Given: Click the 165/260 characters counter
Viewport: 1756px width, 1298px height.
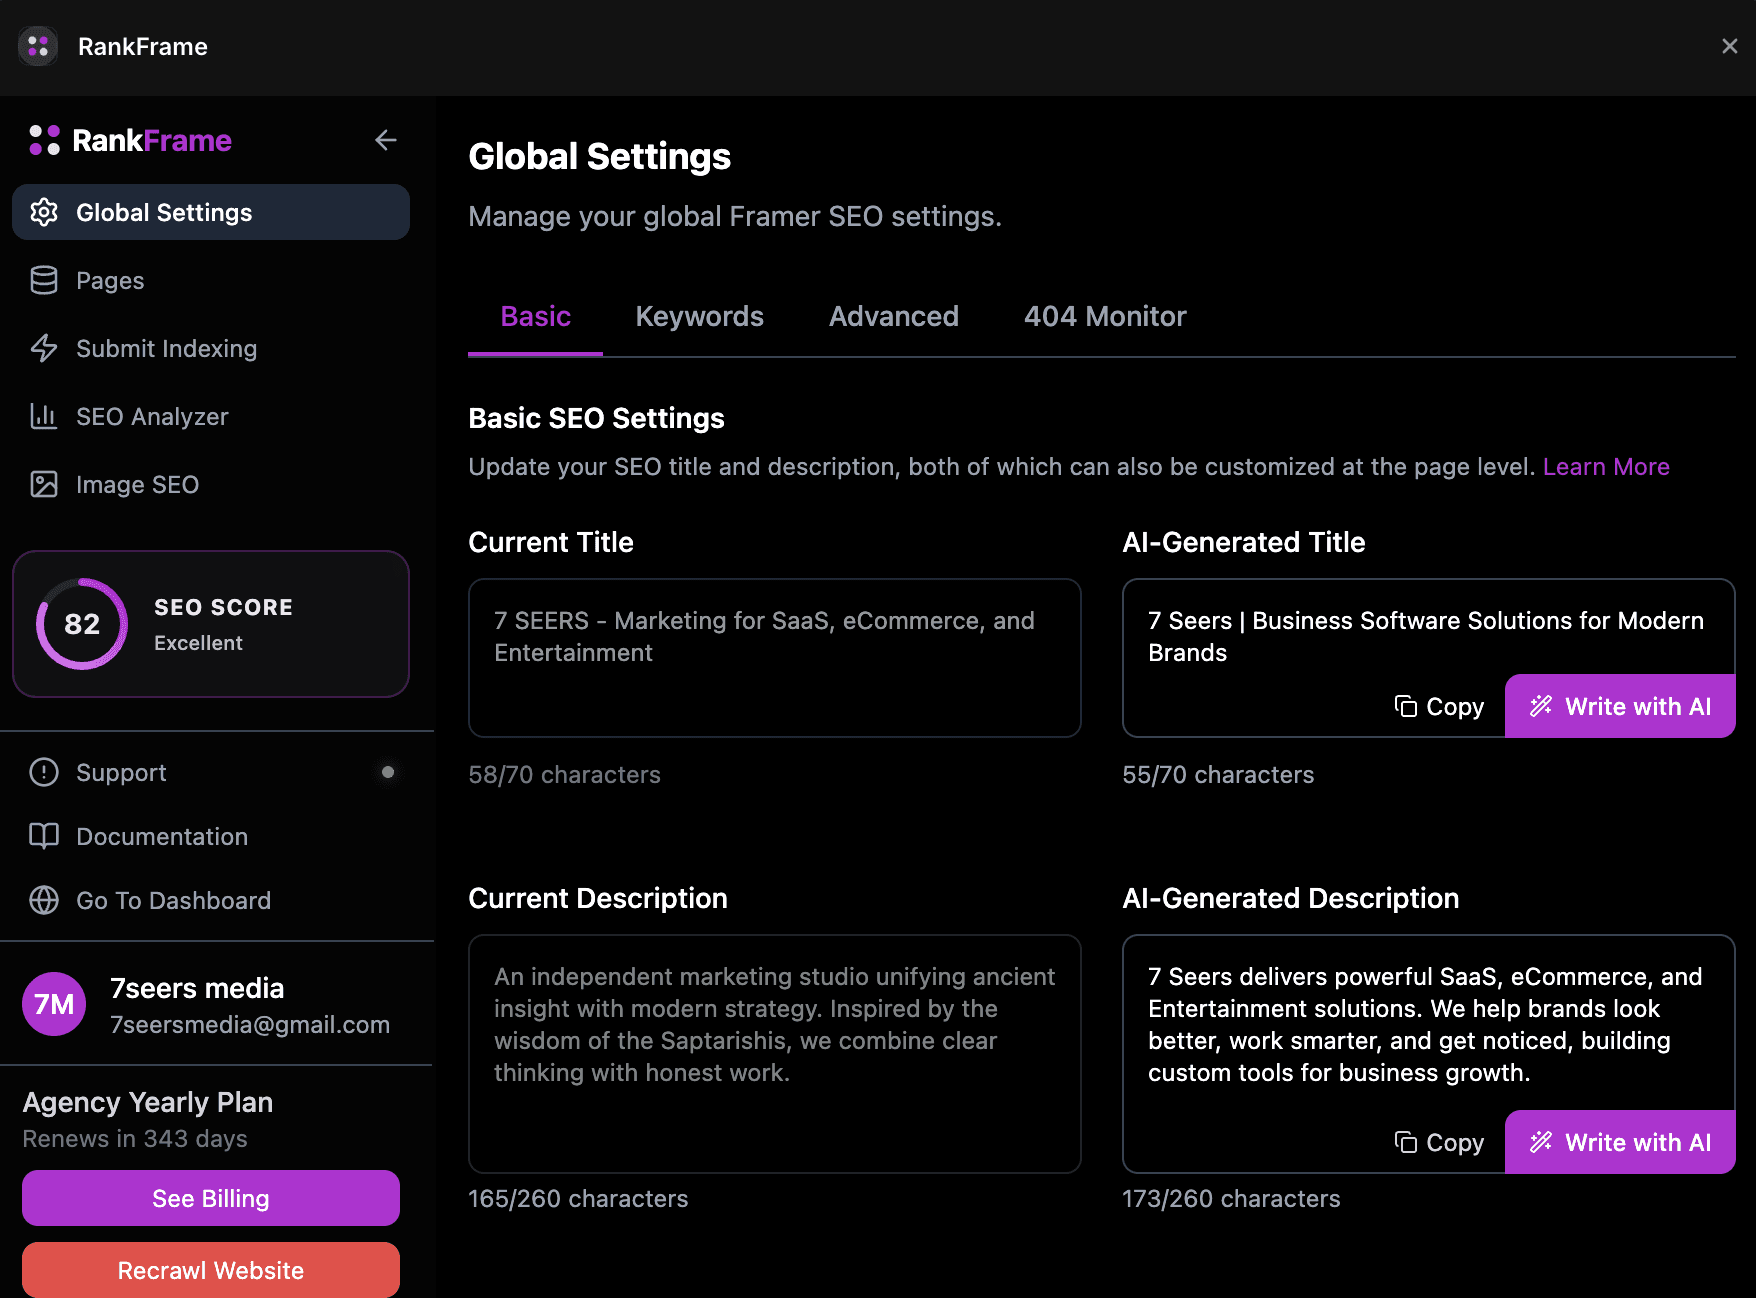Looking at the screenshot, I should [578, 1199].
